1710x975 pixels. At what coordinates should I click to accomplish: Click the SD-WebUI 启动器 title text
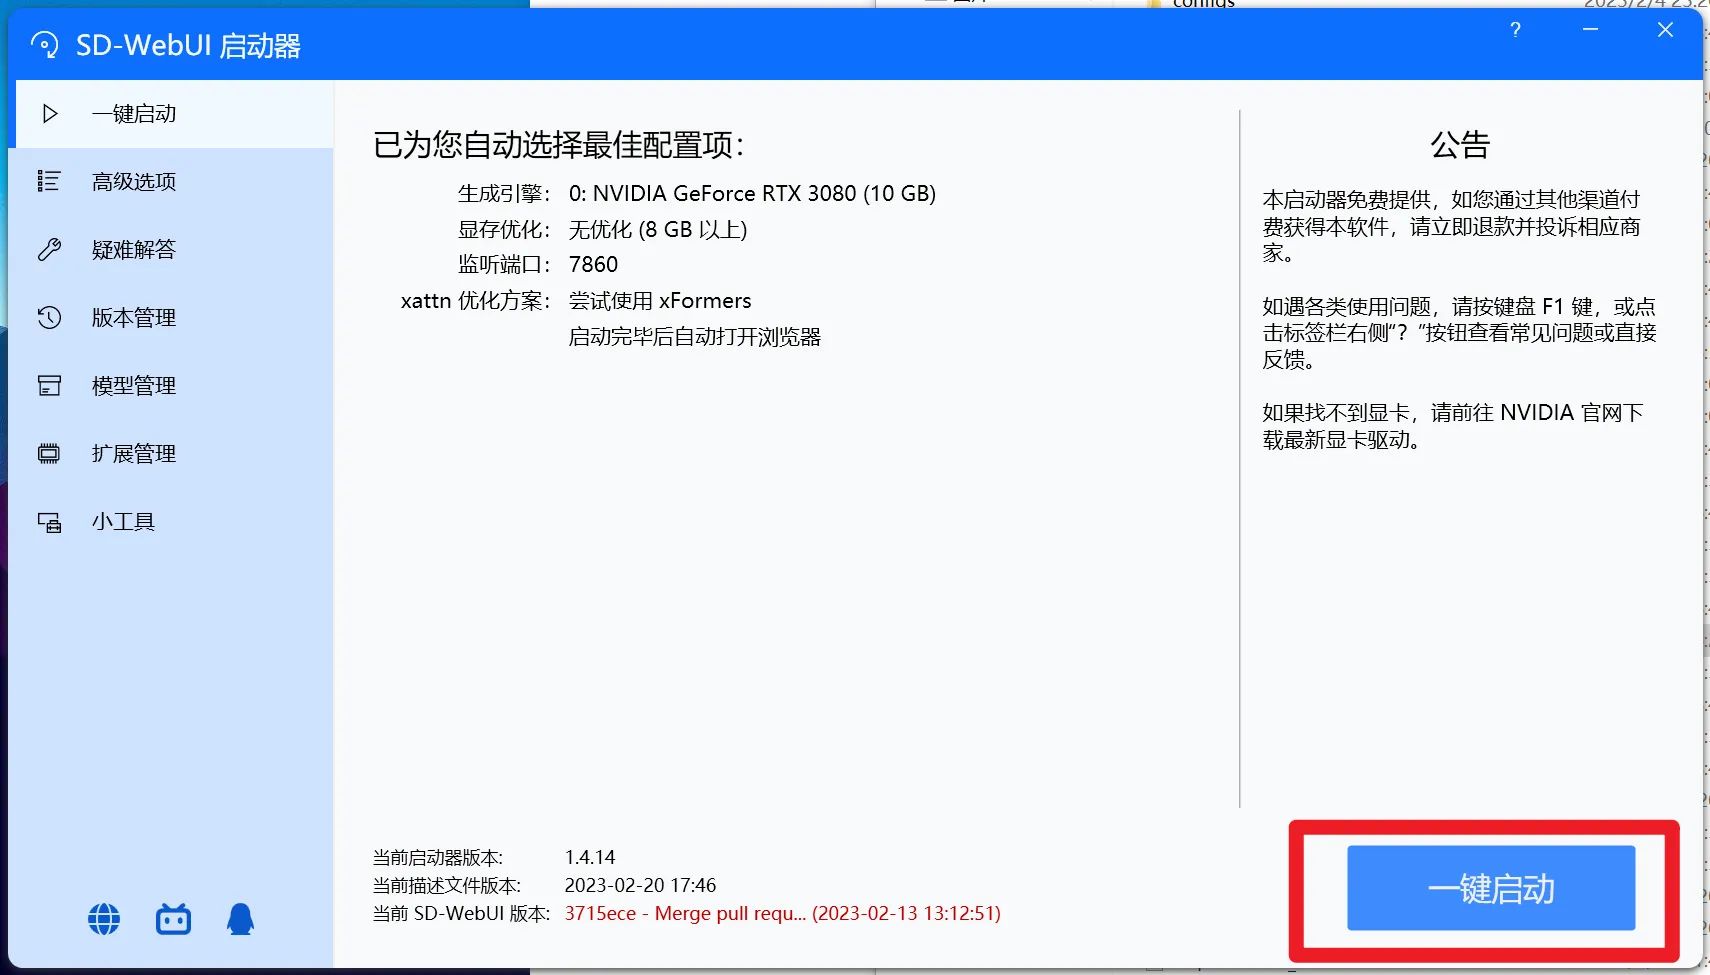[188, 45]
